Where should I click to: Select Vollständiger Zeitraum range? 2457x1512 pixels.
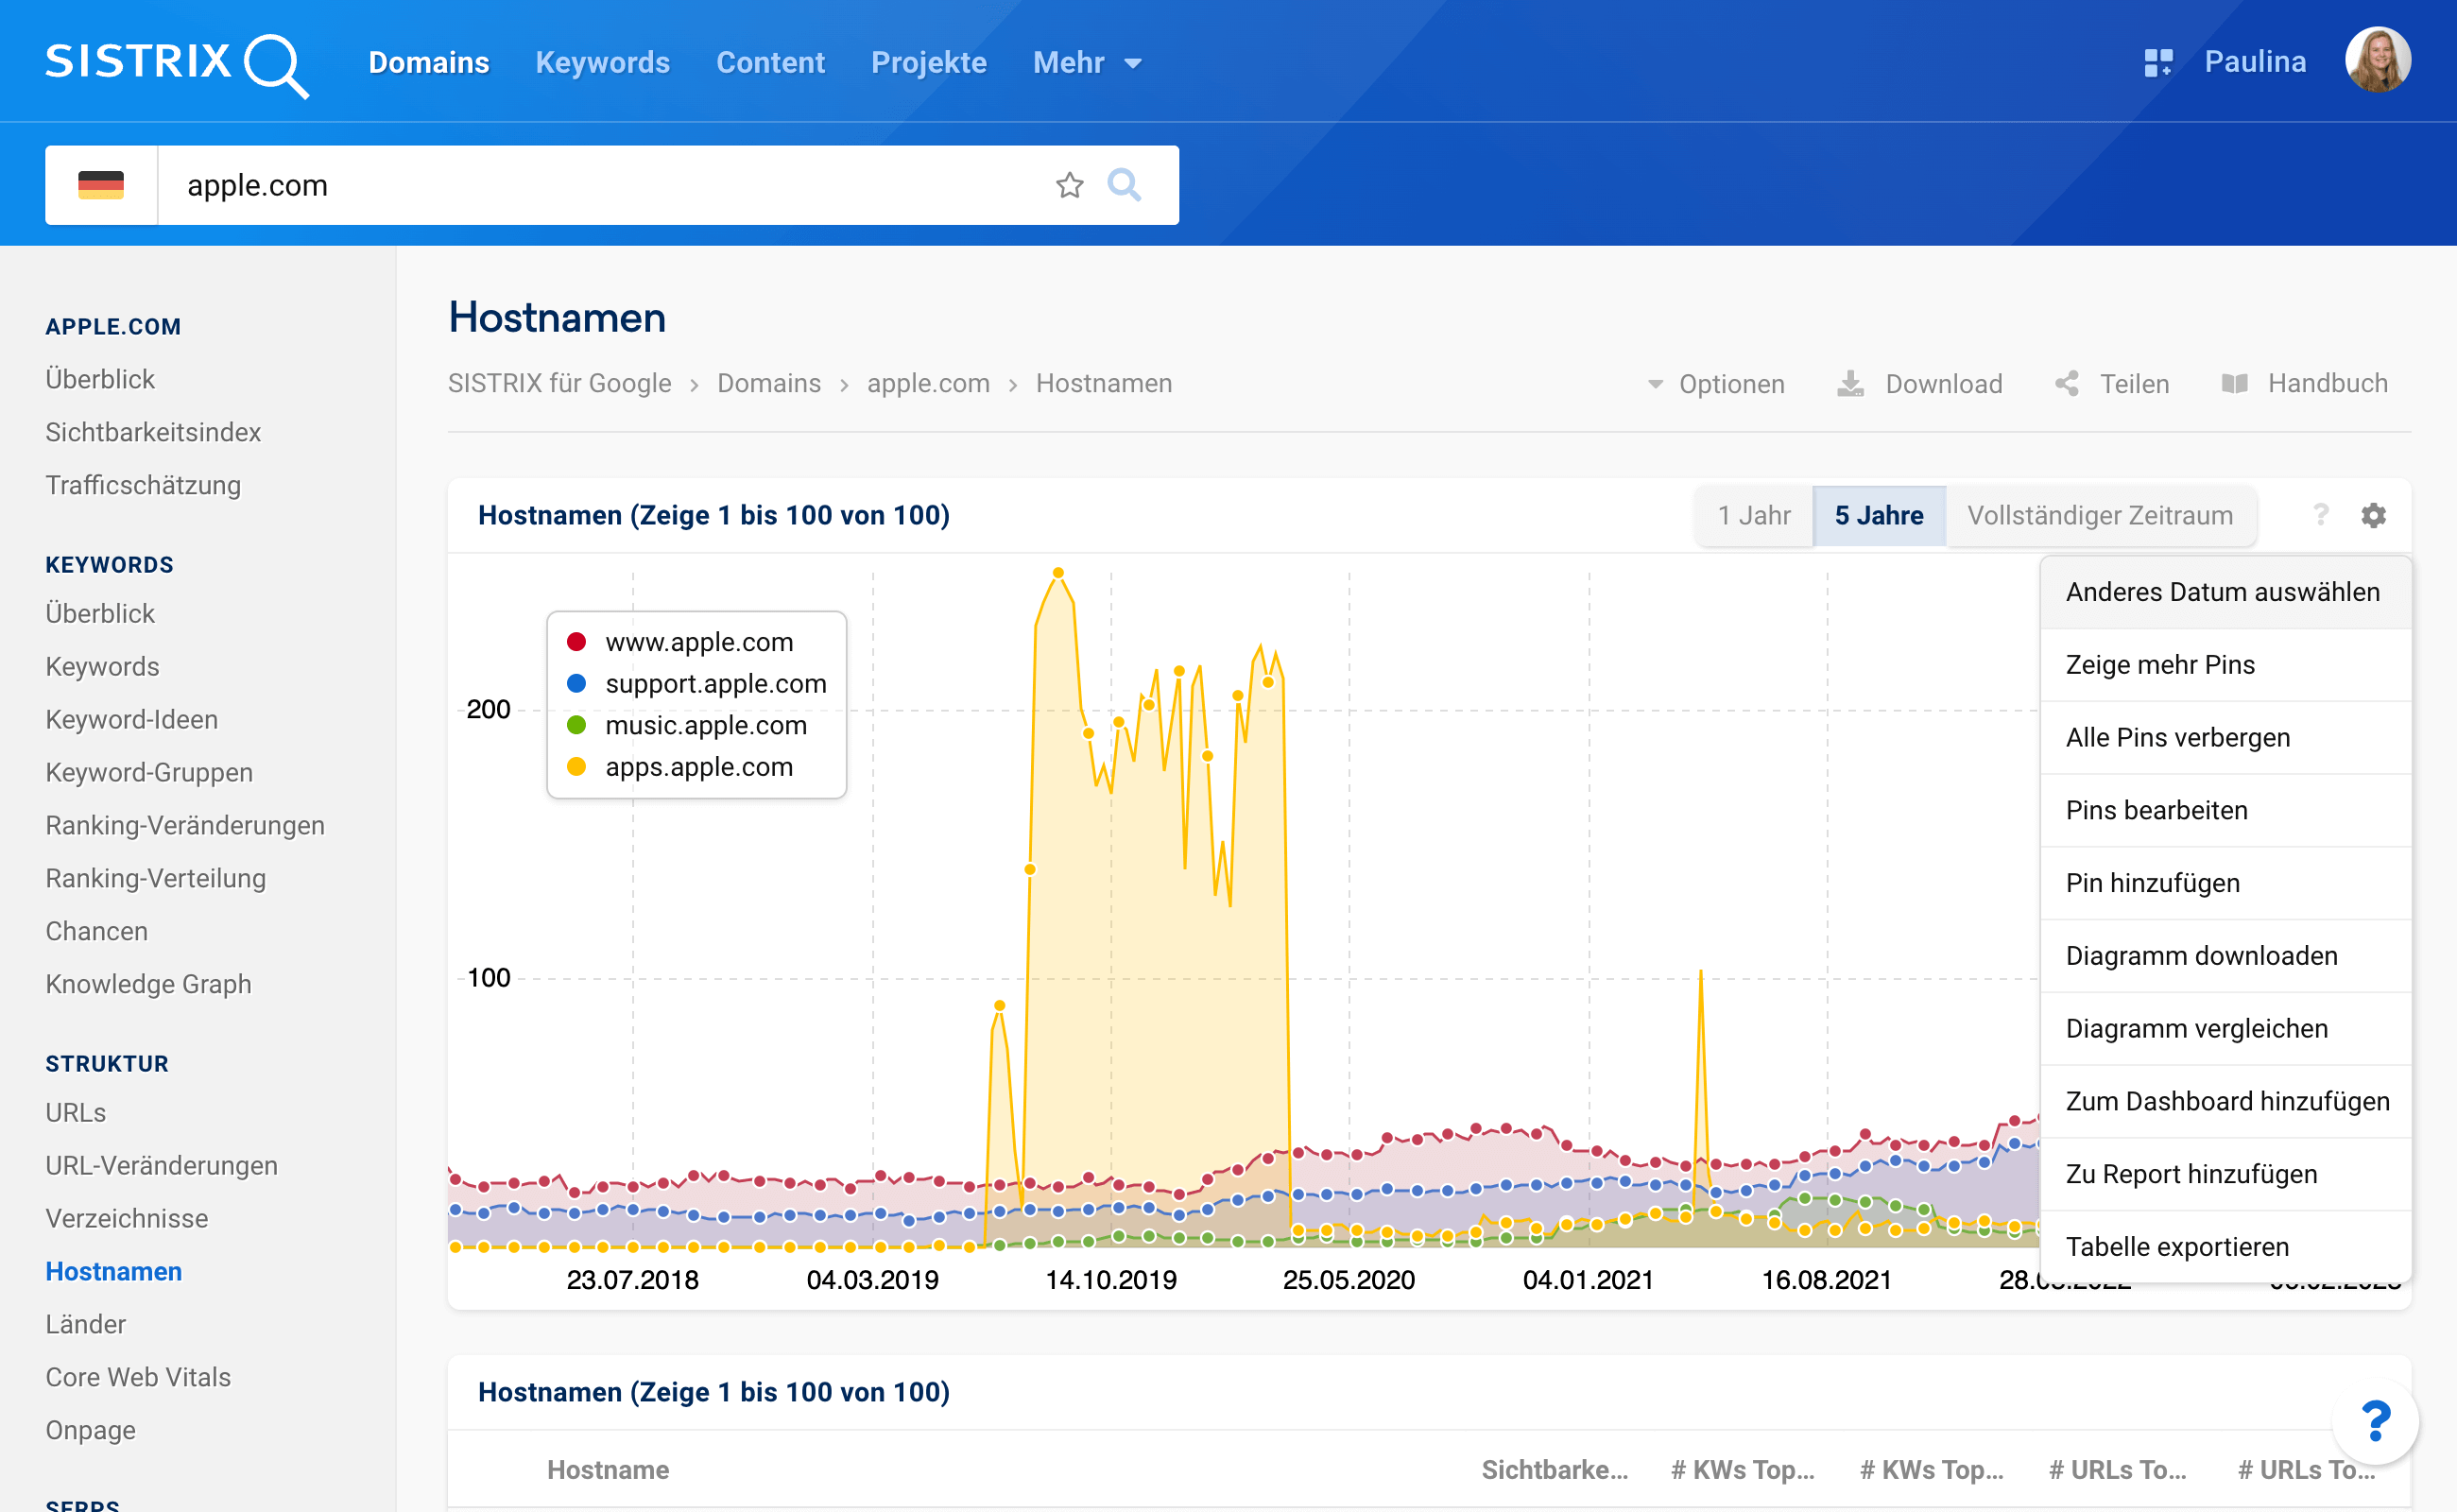2099,515
